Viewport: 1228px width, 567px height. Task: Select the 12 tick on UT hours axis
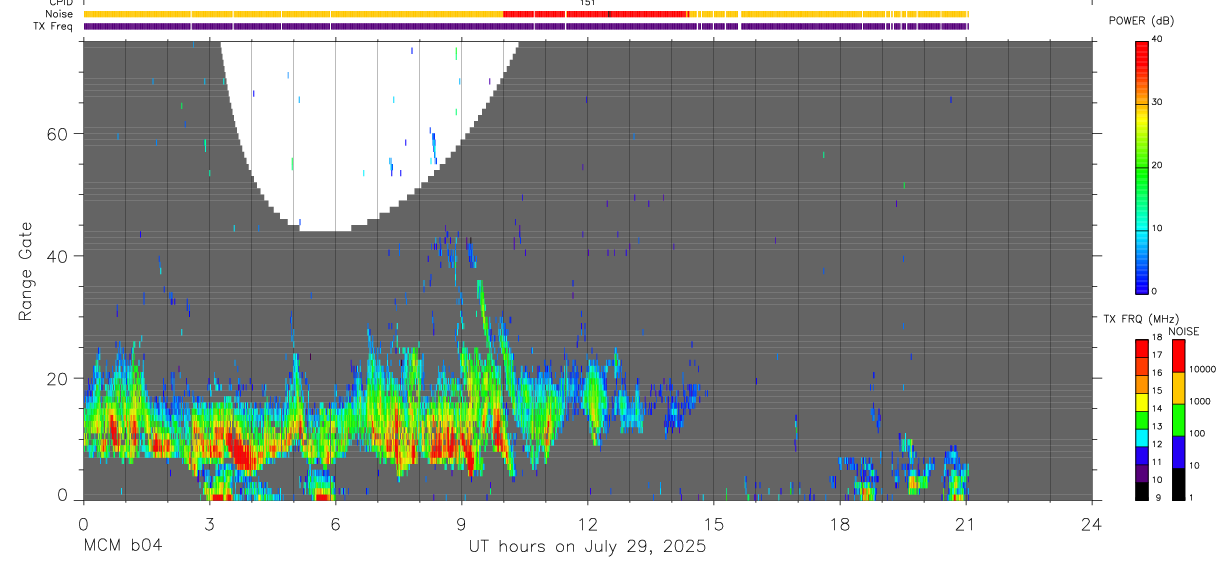coord(587,523)
